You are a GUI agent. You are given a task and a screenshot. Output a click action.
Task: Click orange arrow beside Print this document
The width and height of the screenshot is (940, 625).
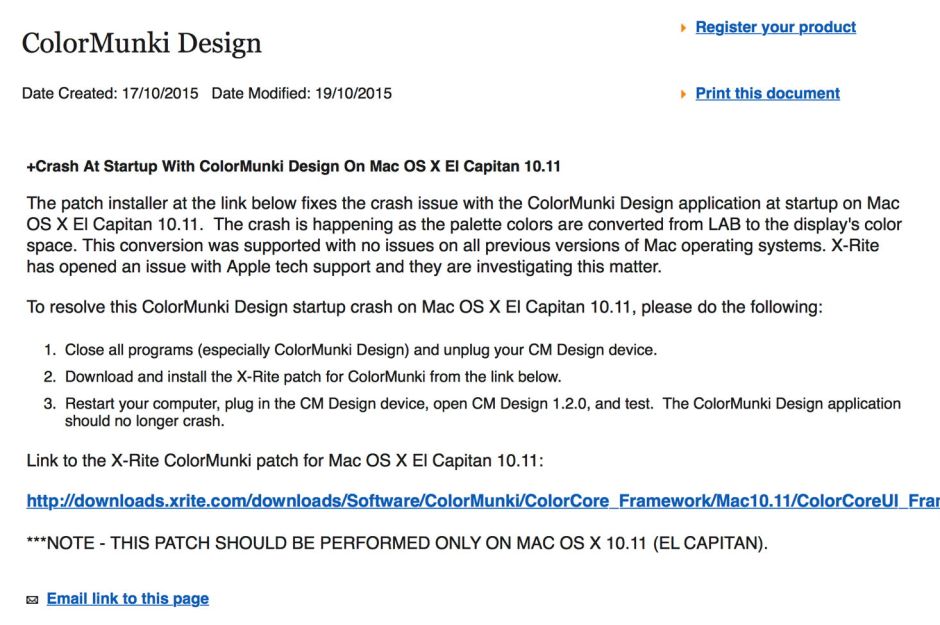[683, 94]
